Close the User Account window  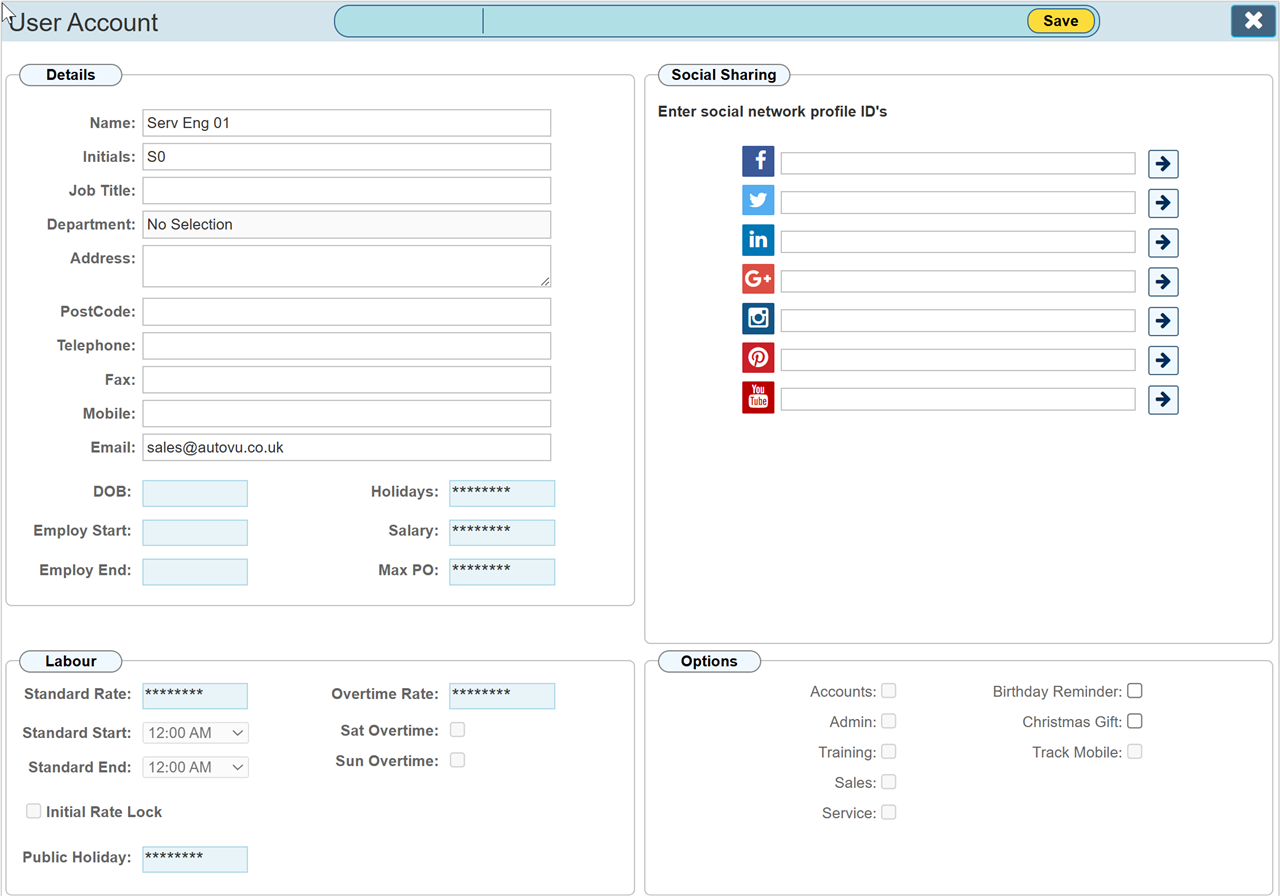tap(1253, 21)
